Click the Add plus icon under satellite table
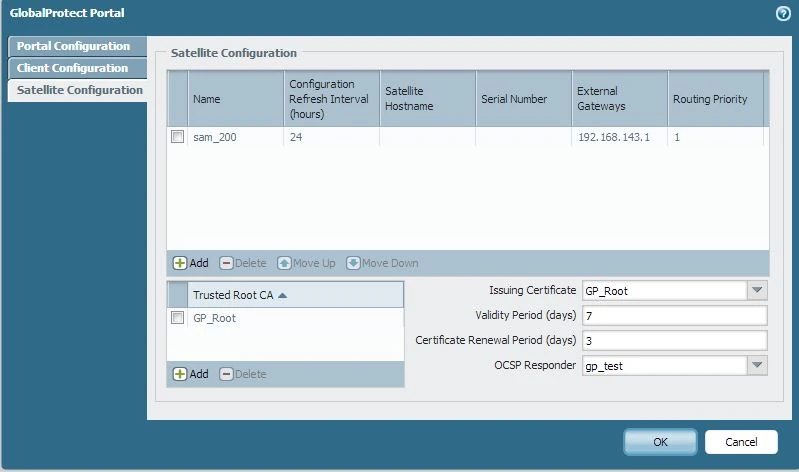This screenshot has width=799, height=472. (179, 263)
